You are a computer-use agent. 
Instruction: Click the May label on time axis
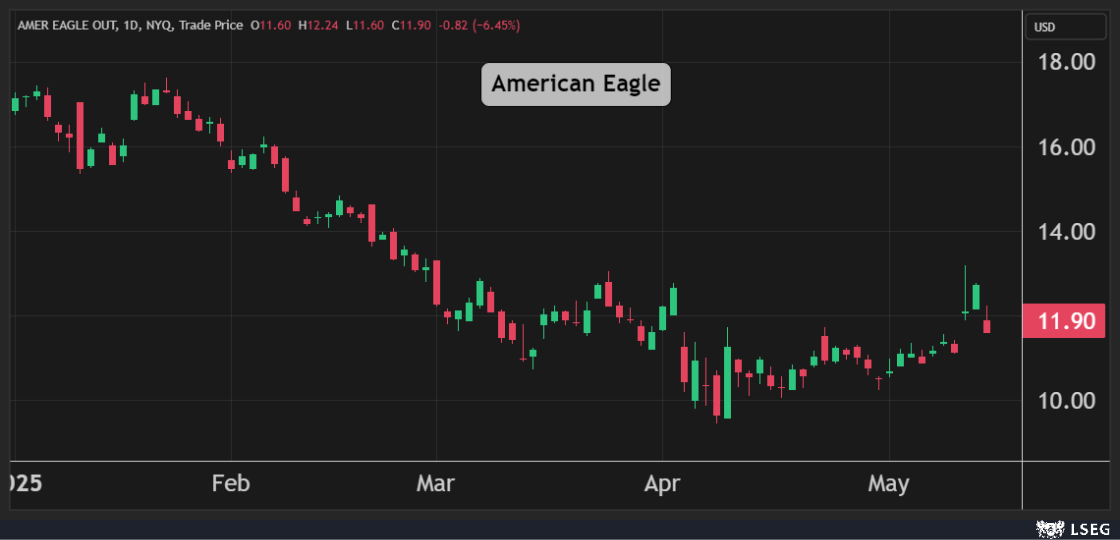click(x=888, y=485)
